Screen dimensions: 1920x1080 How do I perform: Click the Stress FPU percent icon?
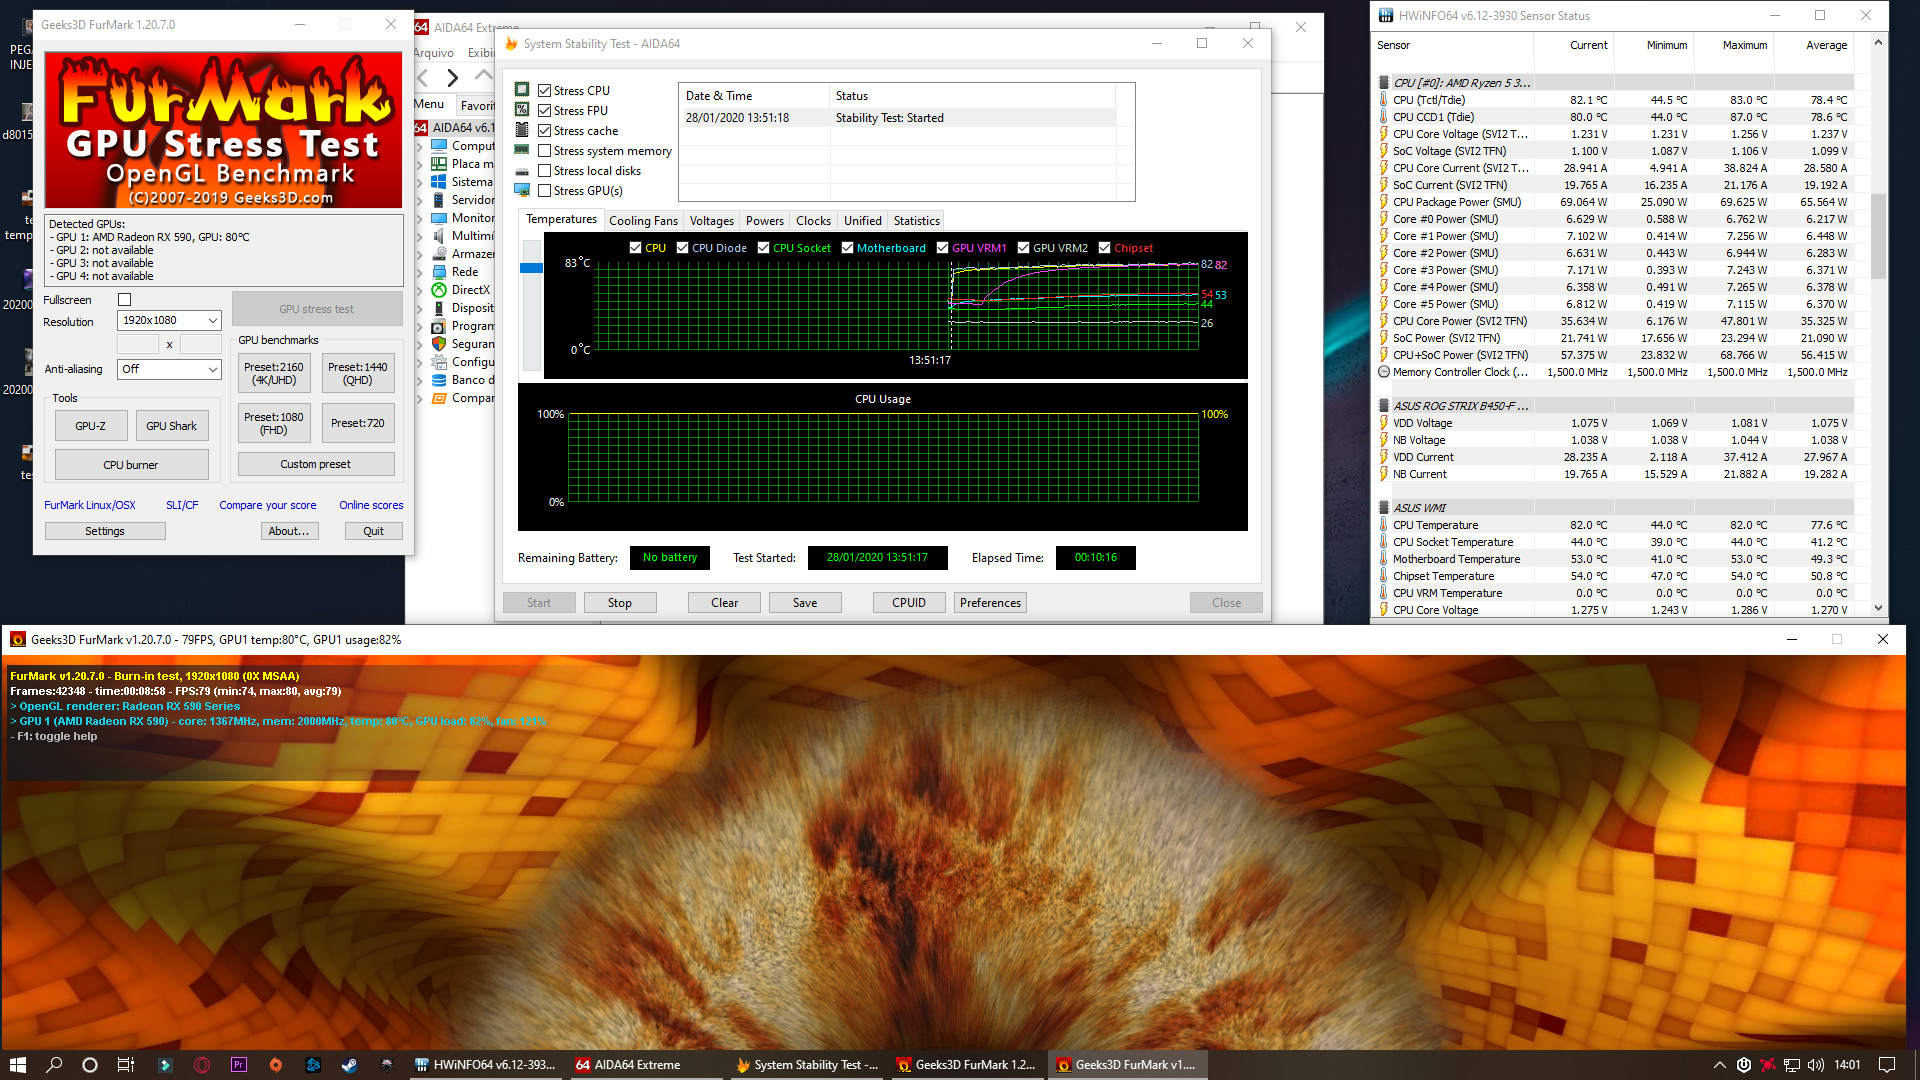pos(522,110)
